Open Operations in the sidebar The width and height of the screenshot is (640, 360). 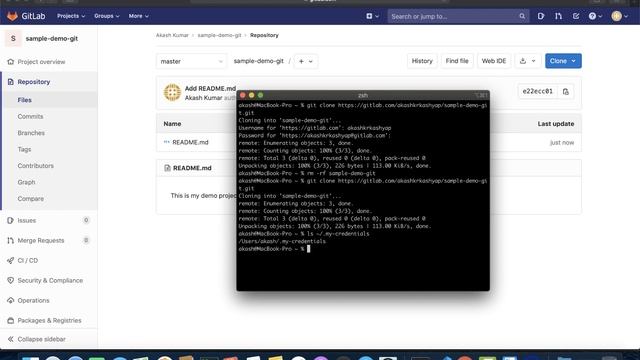pyautogui.click(x=33, y=300)
